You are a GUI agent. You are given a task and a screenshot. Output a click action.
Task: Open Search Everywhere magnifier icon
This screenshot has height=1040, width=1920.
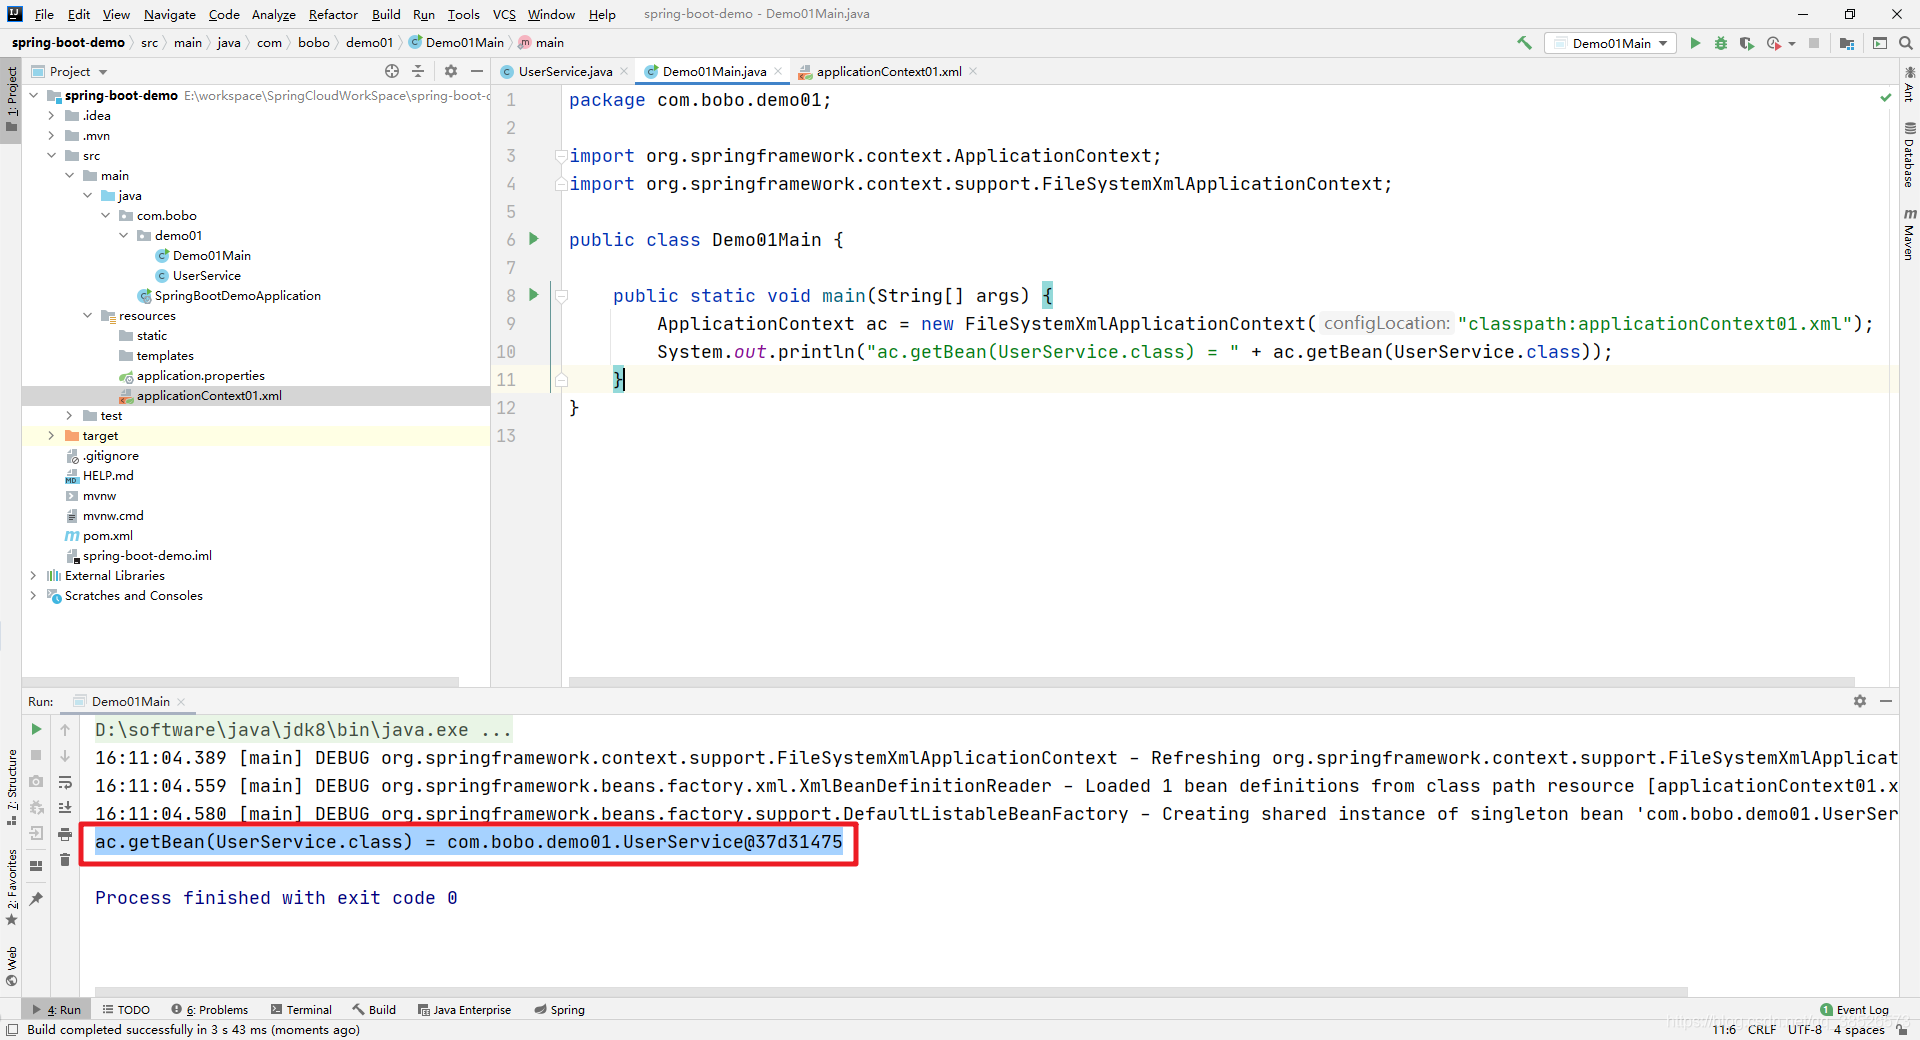1906,43
